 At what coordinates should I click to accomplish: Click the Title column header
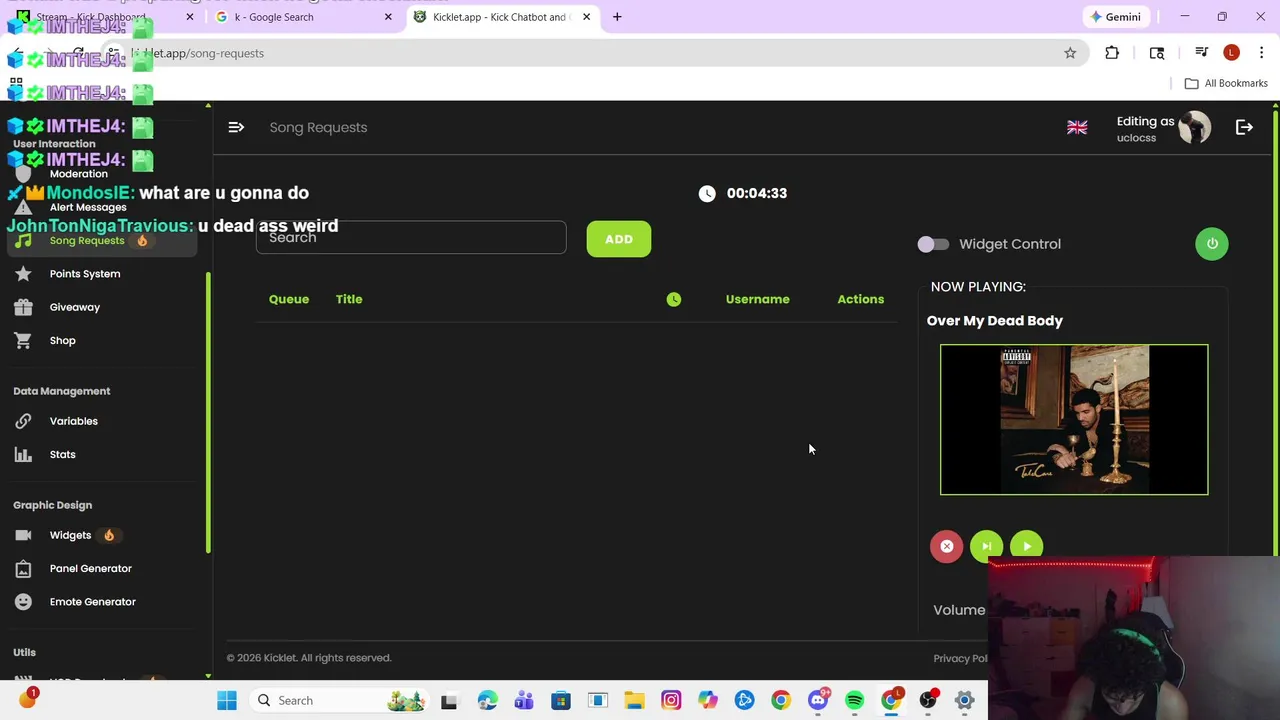[349, 299]
